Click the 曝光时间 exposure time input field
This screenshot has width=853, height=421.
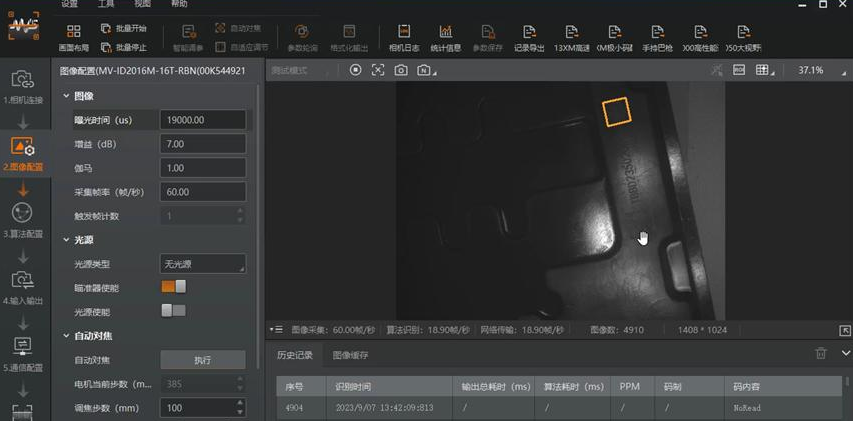click(203, 120)
